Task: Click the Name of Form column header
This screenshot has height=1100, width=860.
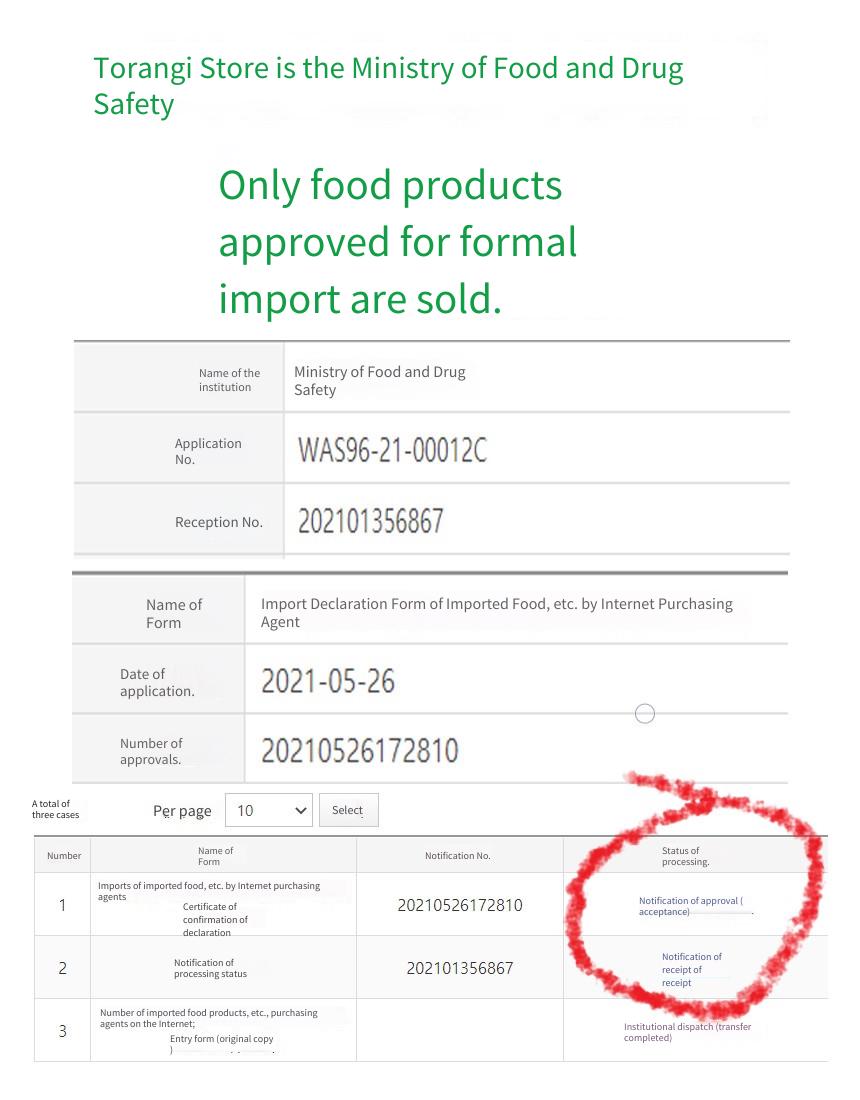Action: pos(215,856)
